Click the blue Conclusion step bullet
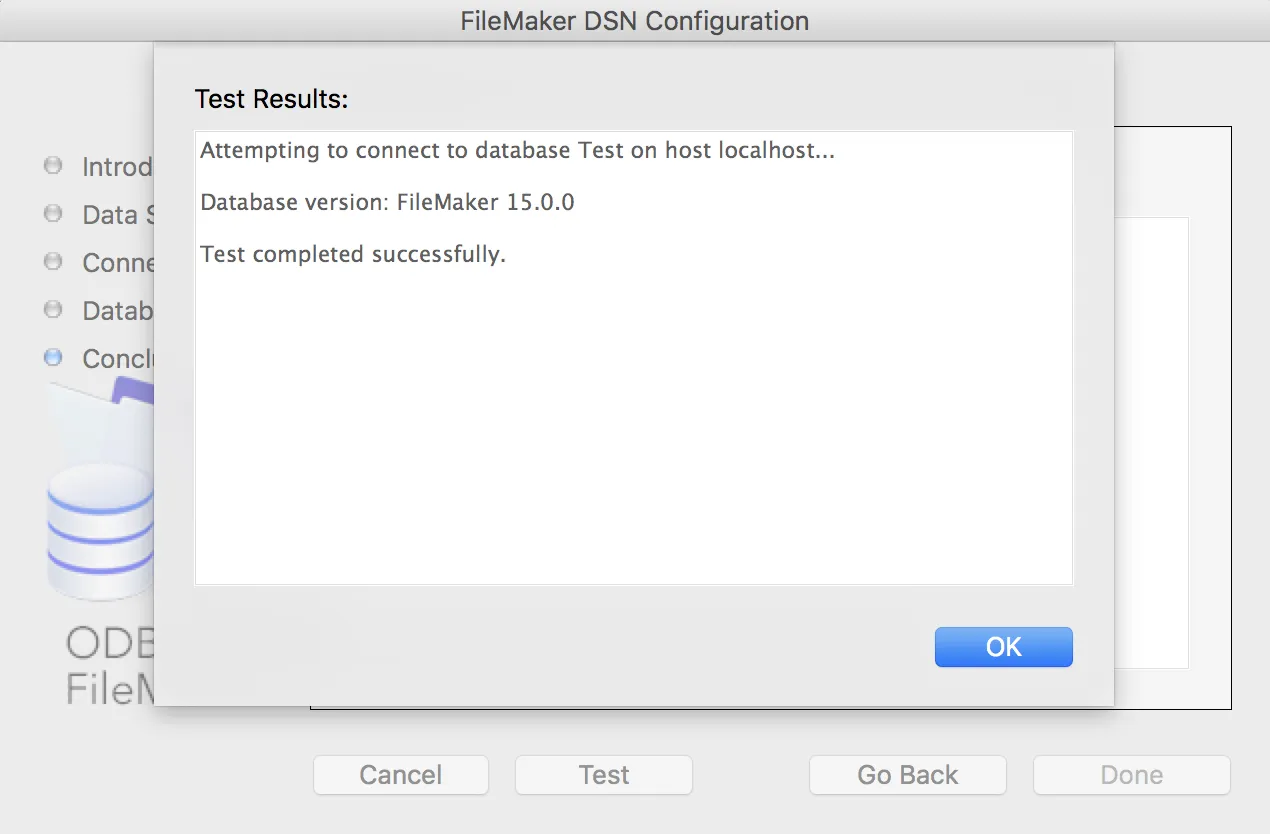The width and height of the screenshot is (1270, 834). point(53,357)
